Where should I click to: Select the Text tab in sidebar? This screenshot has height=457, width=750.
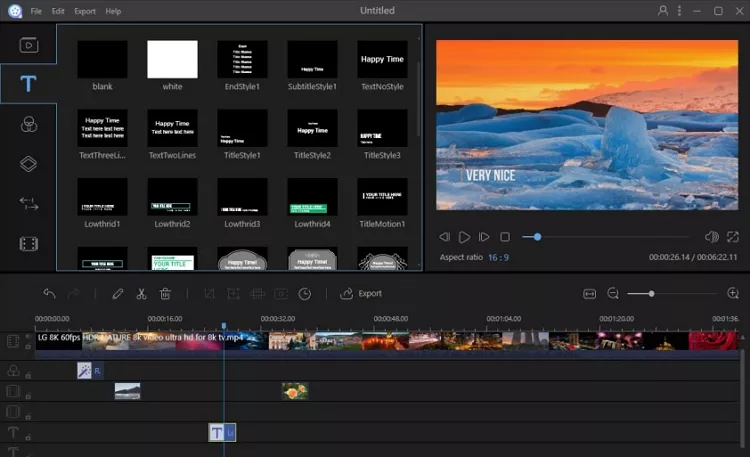pyautogui.click(x=28, y=84)
